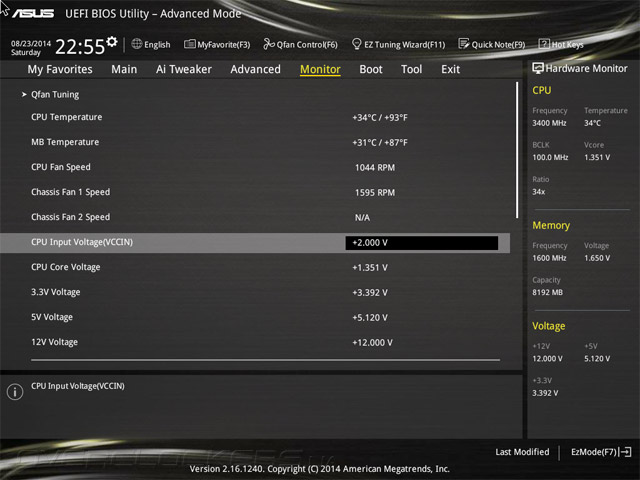Click the Hardware Monitor Memory heading
640x480 pixels.
tap(551, 225)
